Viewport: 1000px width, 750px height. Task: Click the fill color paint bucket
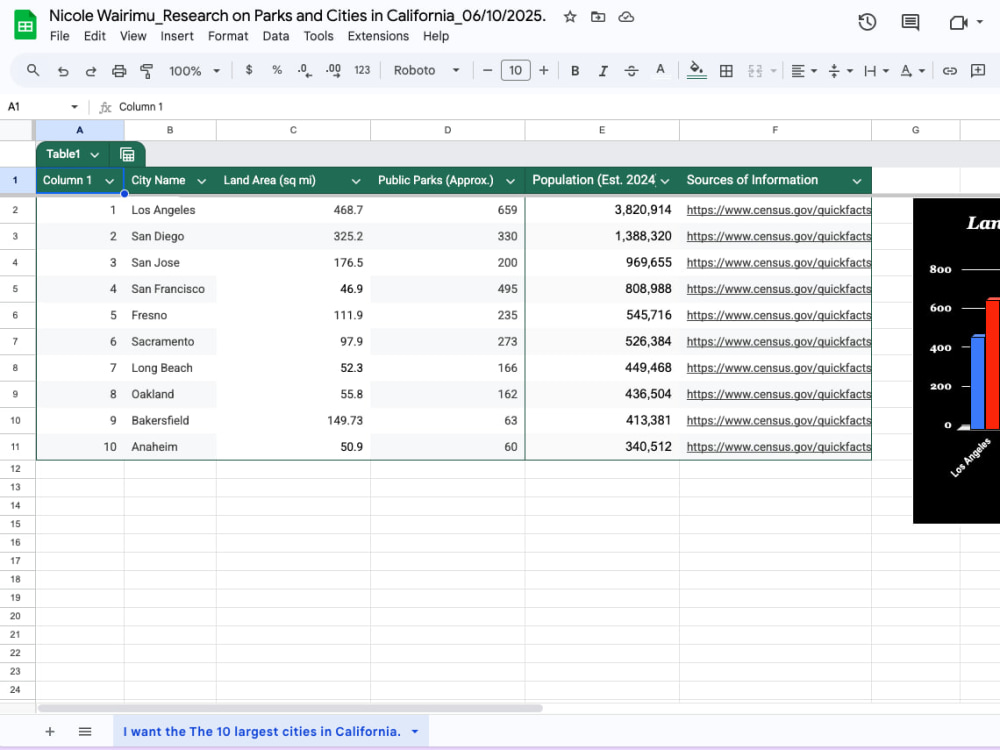696,70
